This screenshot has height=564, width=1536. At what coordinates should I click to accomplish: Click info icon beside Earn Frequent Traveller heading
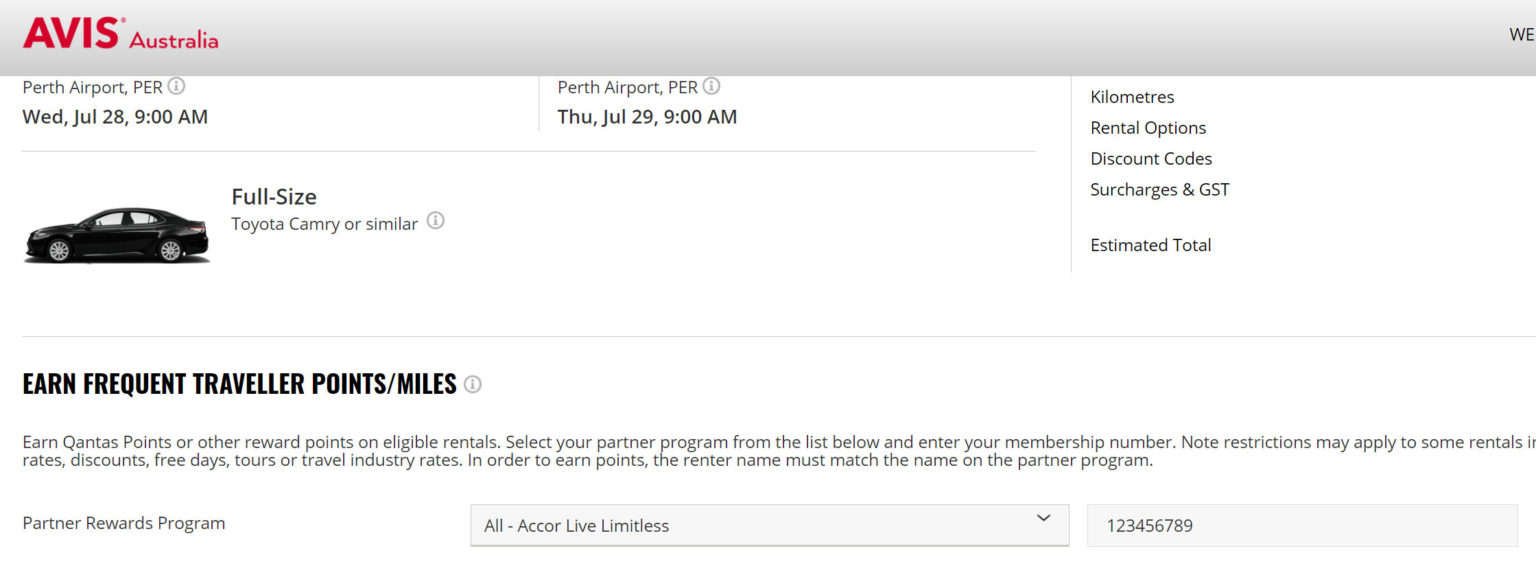pyautogui.click(x=473, y=384)
